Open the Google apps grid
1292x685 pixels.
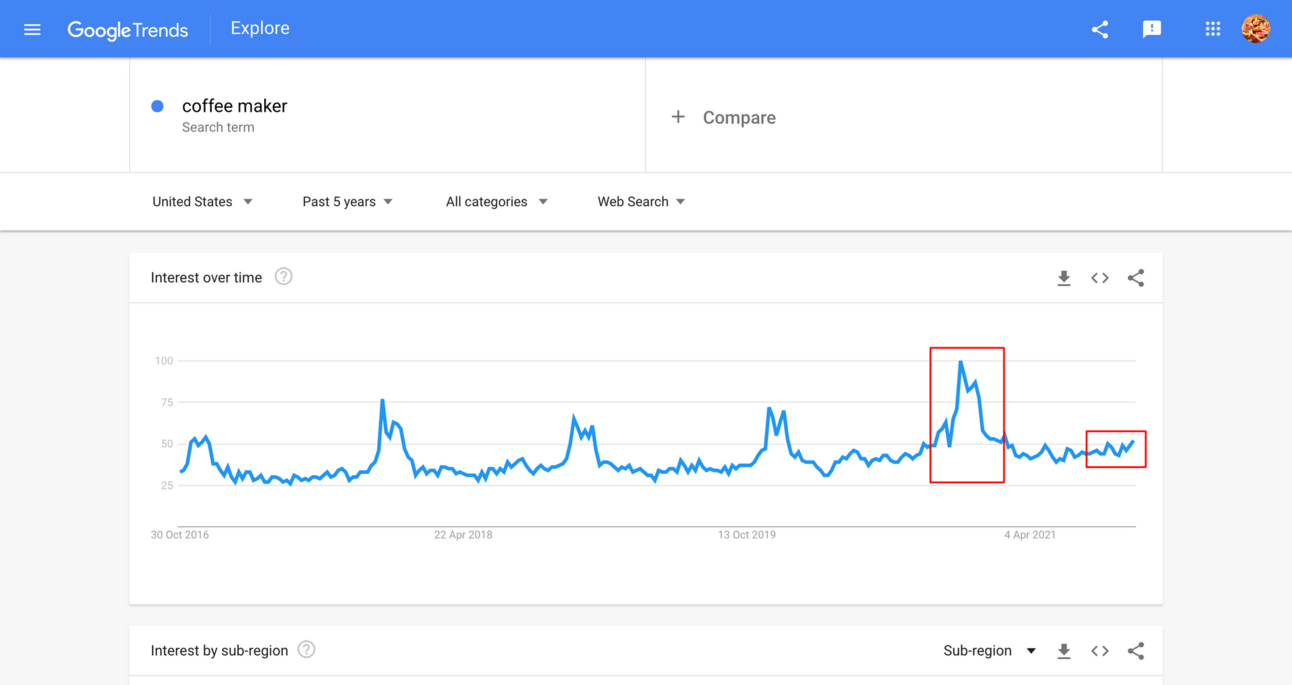[x=1212, y=29]
